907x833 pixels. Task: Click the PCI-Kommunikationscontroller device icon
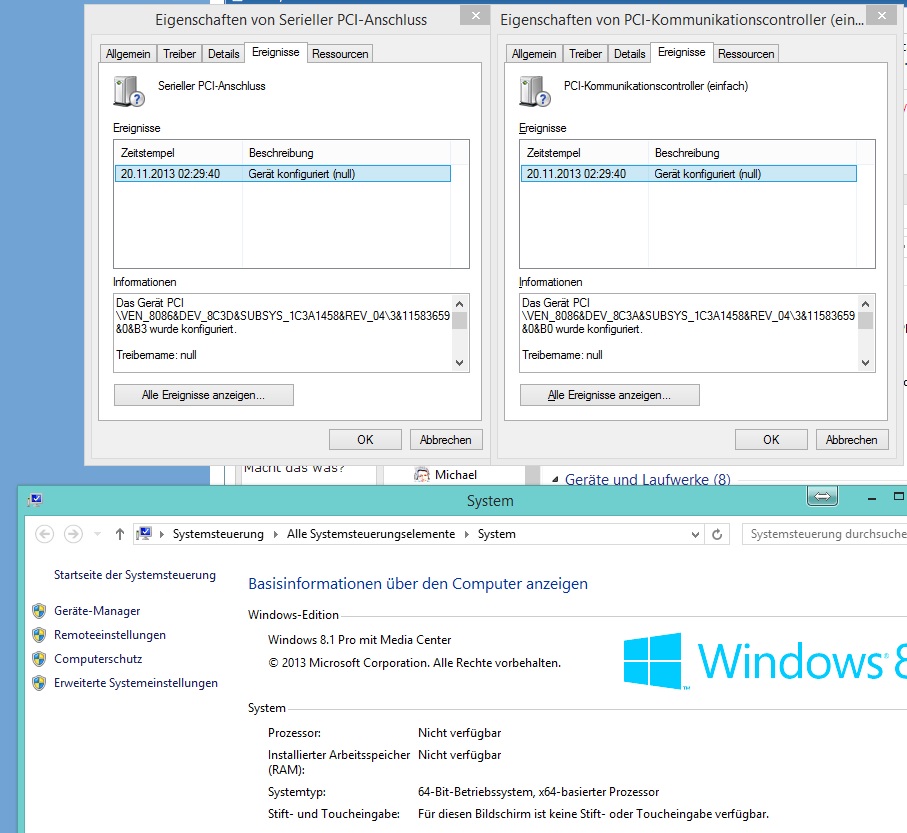(x=534, y=91)
